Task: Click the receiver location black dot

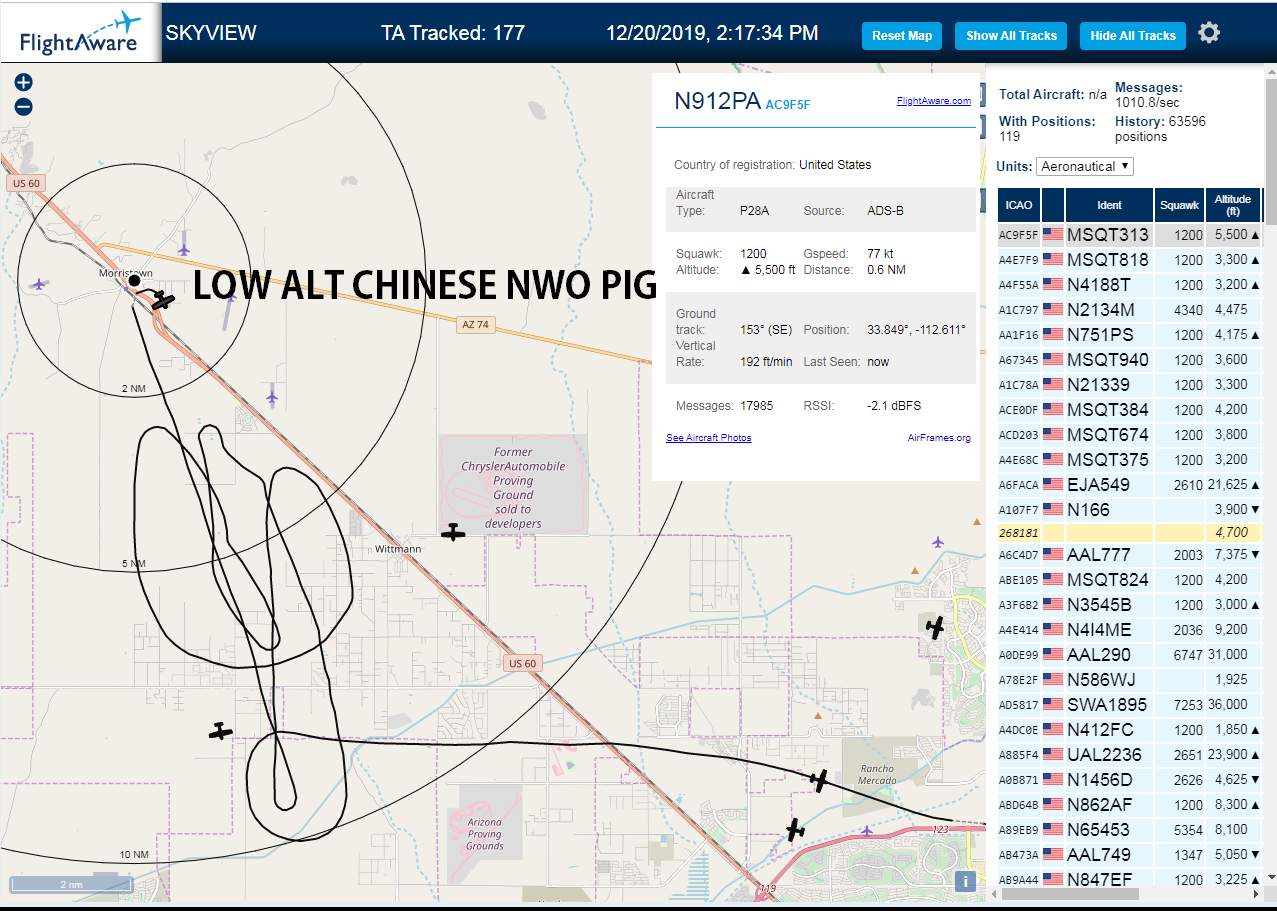Action: coord(134,281)
